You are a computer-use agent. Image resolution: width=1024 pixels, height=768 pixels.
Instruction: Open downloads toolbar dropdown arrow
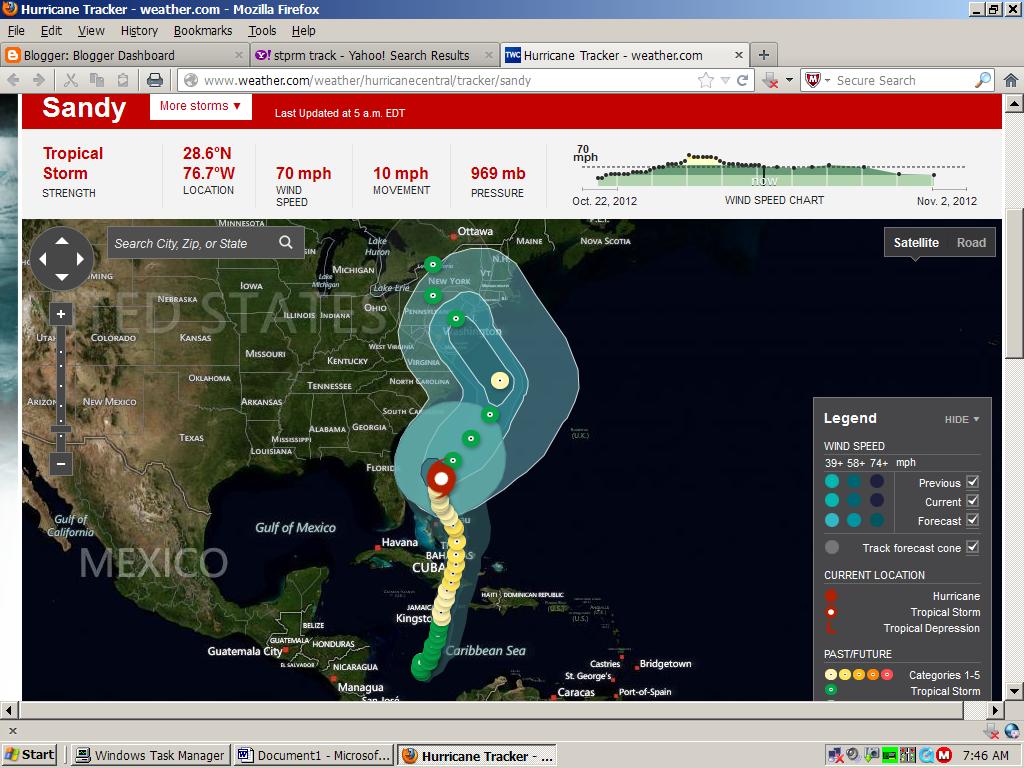[789, 80]
